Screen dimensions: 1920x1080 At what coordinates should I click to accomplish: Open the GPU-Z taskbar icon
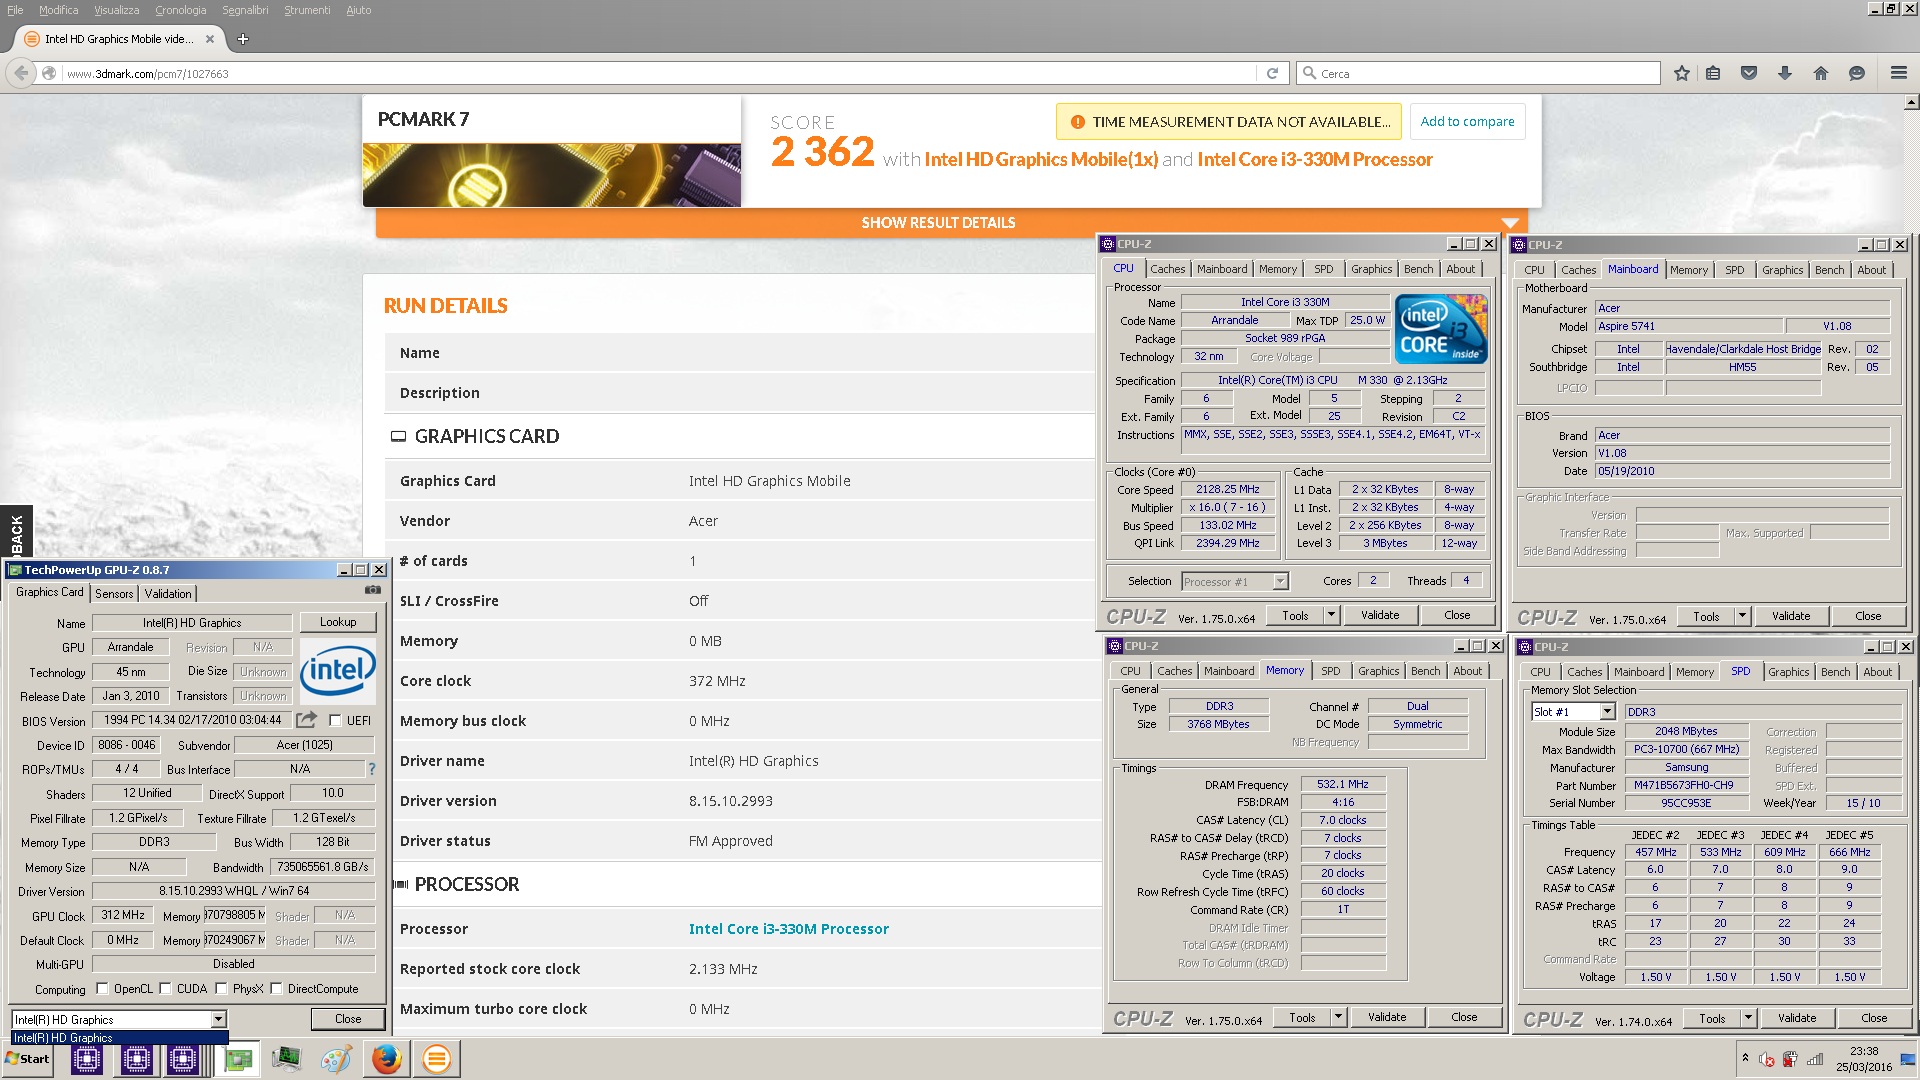coord(238,1059)
